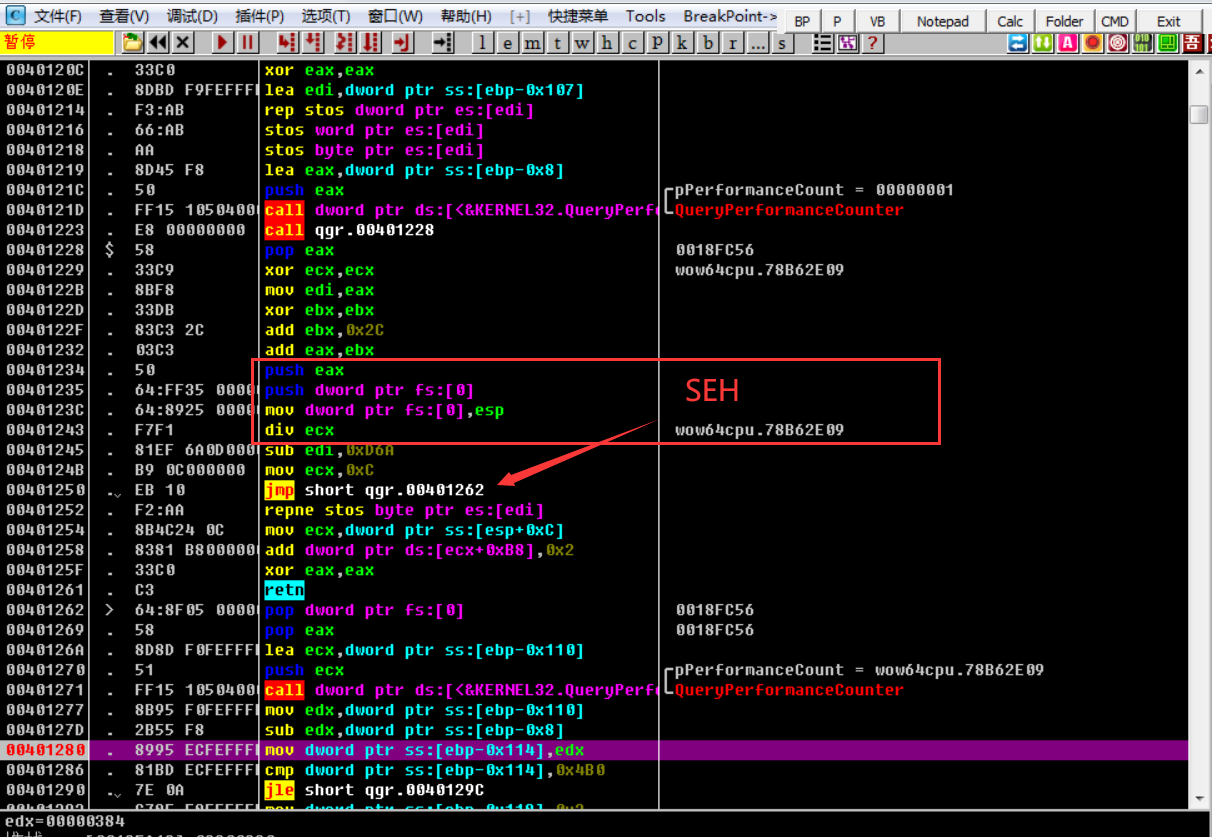The width and height of the screenshot is (1212, 837).
Task: Click the VB button
Action: [x=877, y=21]
